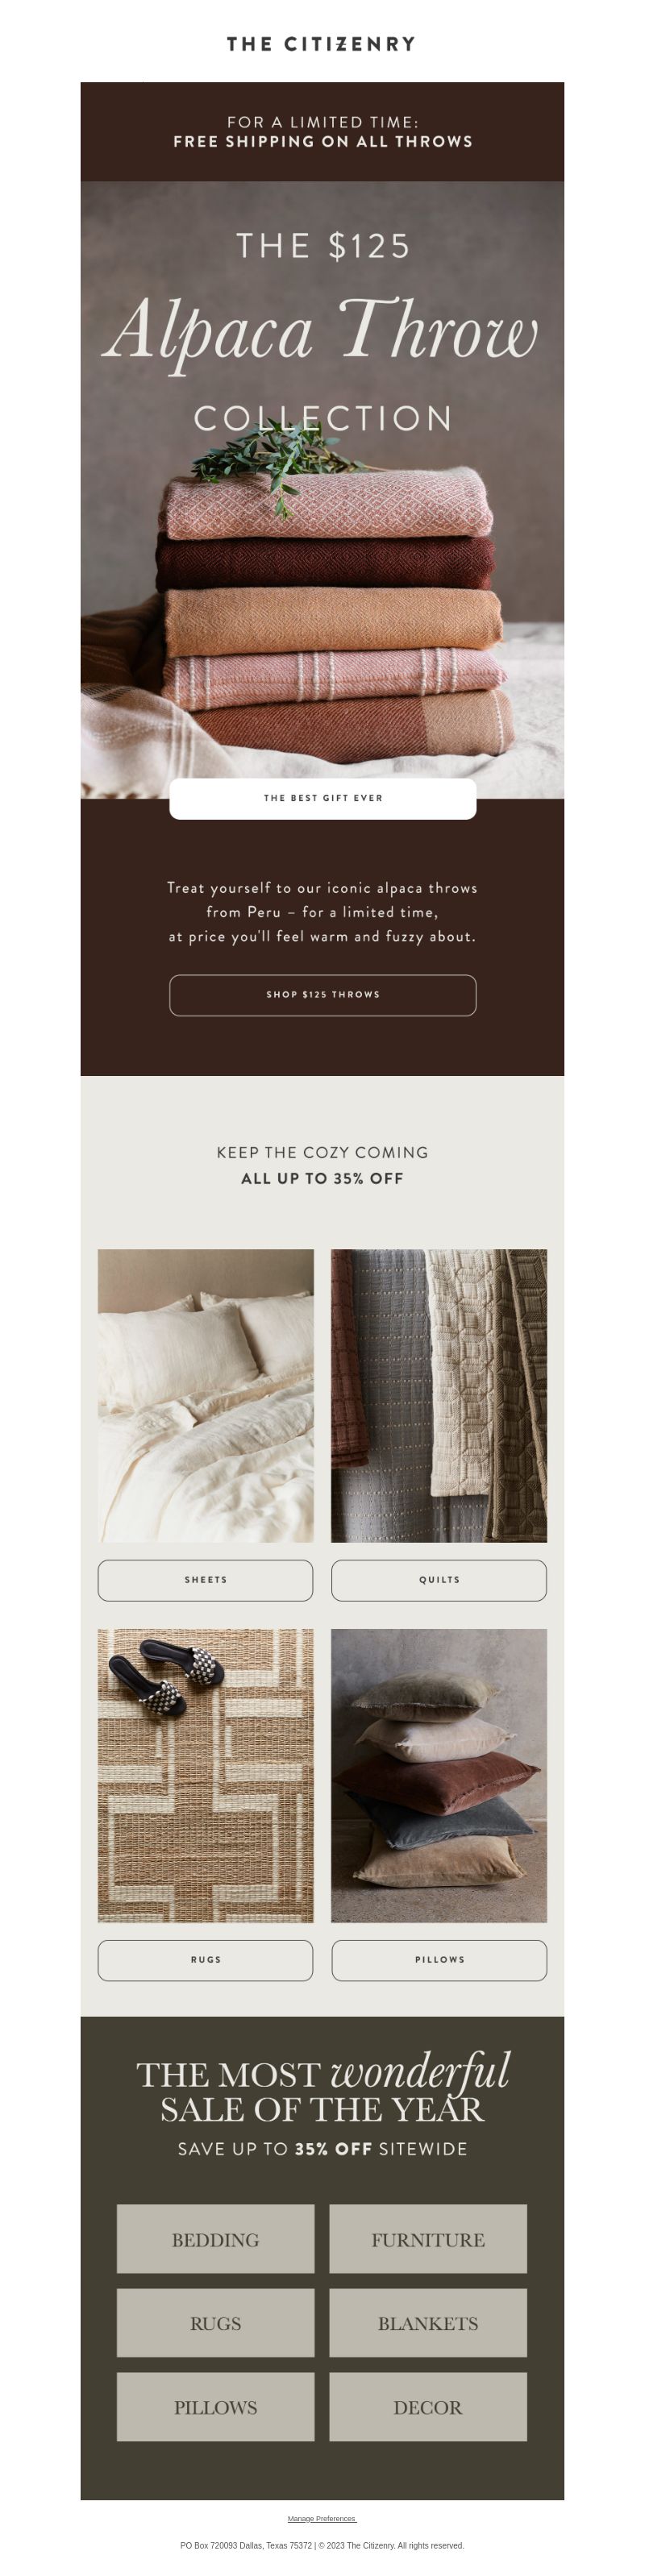The image size is (645, 2576).
Task: Select the Rugs sale category tile
Action: 215,2323
